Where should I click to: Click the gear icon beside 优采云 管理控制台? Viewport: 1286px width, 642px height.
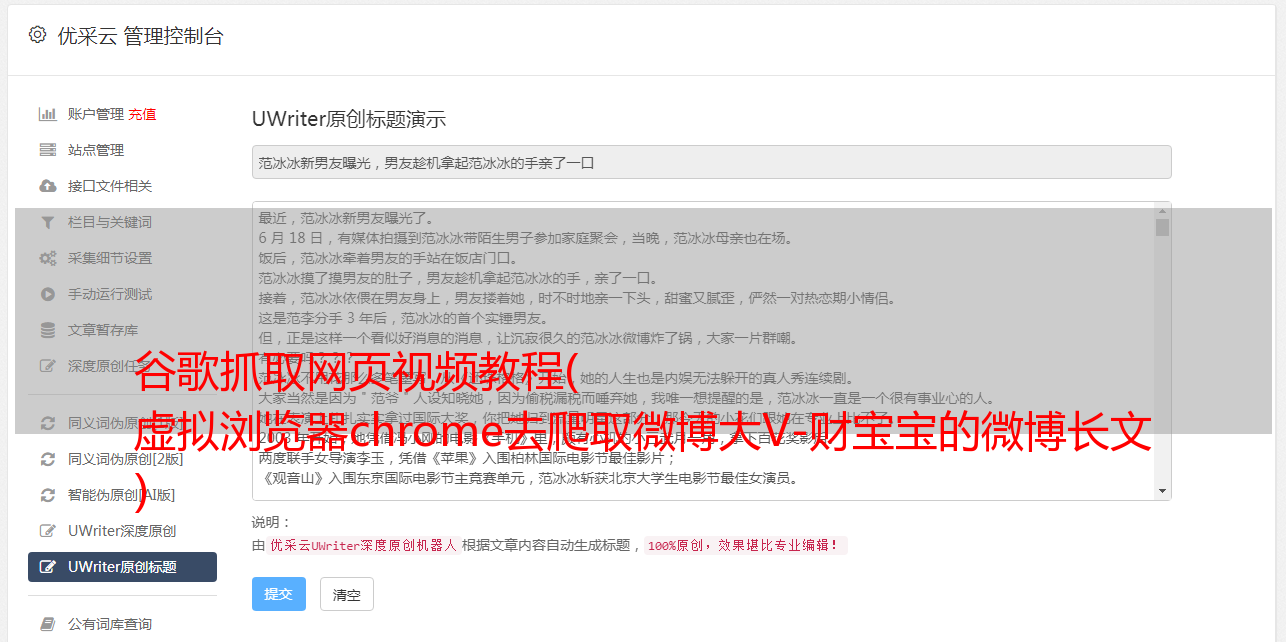click(x=38, y=35)
